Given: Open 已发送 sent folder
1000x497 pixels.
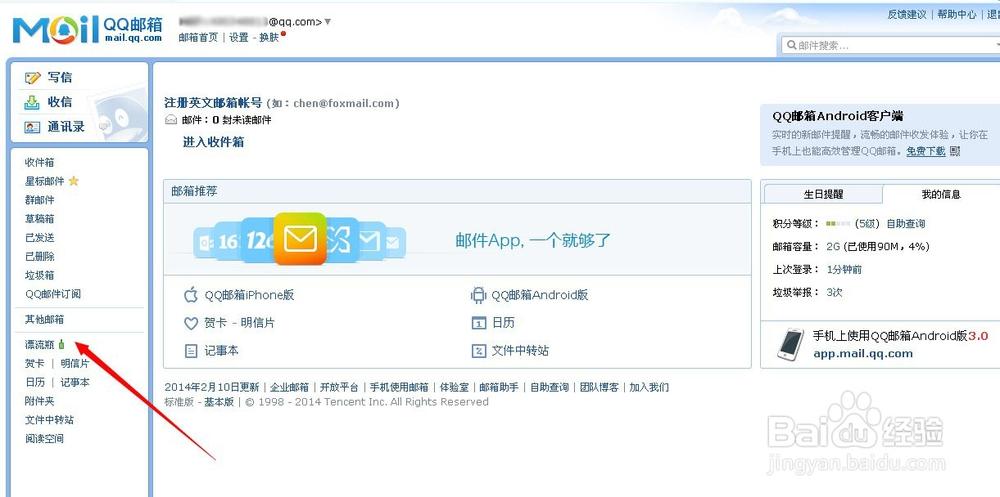Looking at the screenshot, I should pos(40,238).
